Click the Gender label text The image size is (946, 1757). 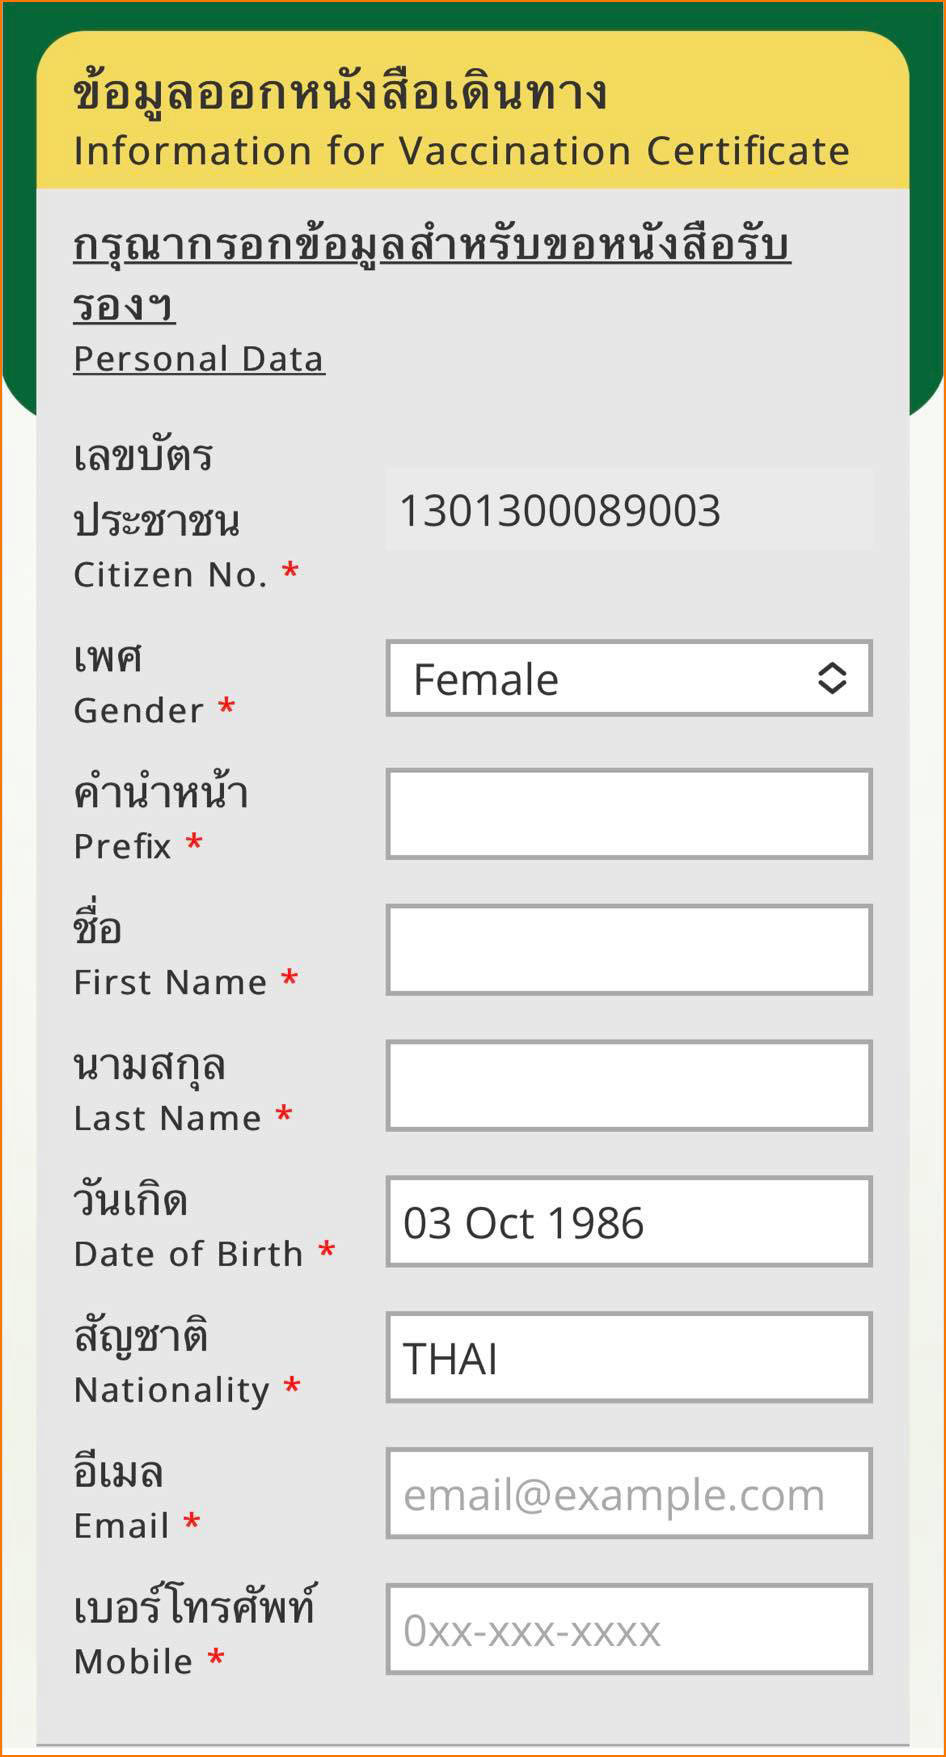point(140,710)
